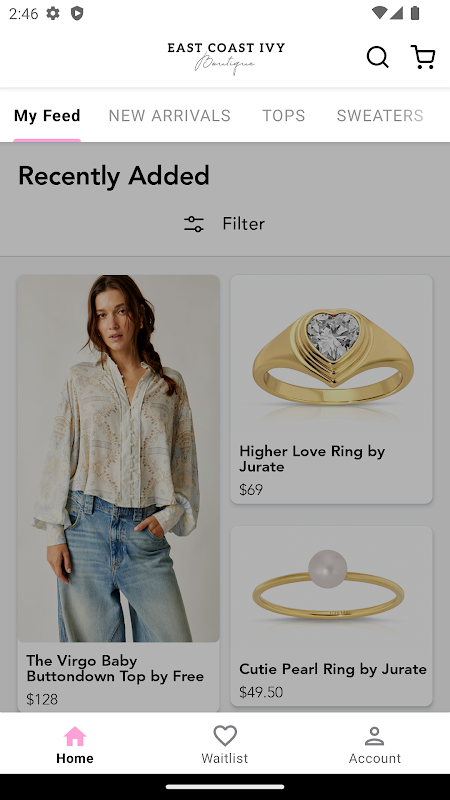Open the search magnifier icon
Screen dimensions: 450x800
coord(378,57)
